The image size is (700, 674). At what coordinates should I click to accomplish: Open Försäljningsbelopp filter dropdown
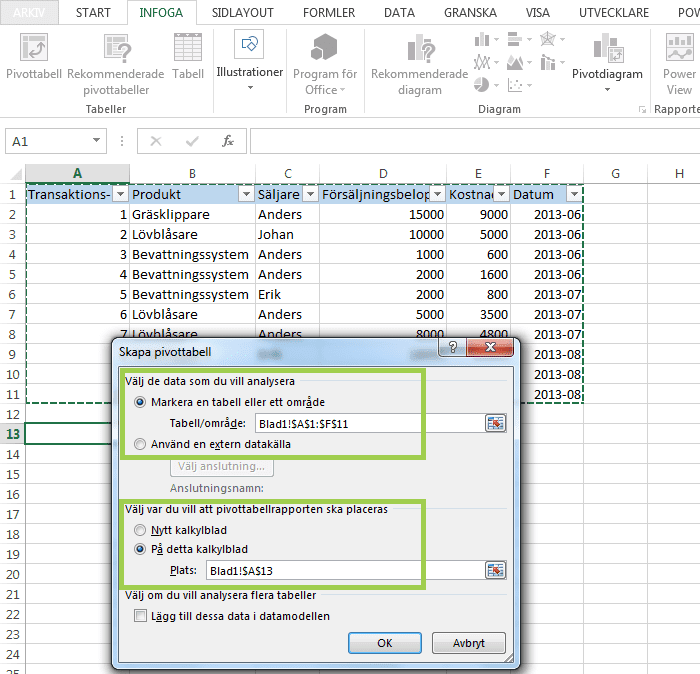(438, 194)
